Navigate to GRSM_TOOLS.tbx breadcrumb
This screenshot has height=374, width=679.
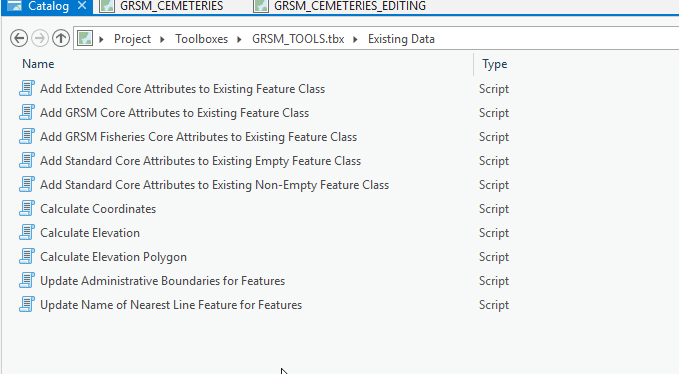pyautogui.click(x=298, y=39)
